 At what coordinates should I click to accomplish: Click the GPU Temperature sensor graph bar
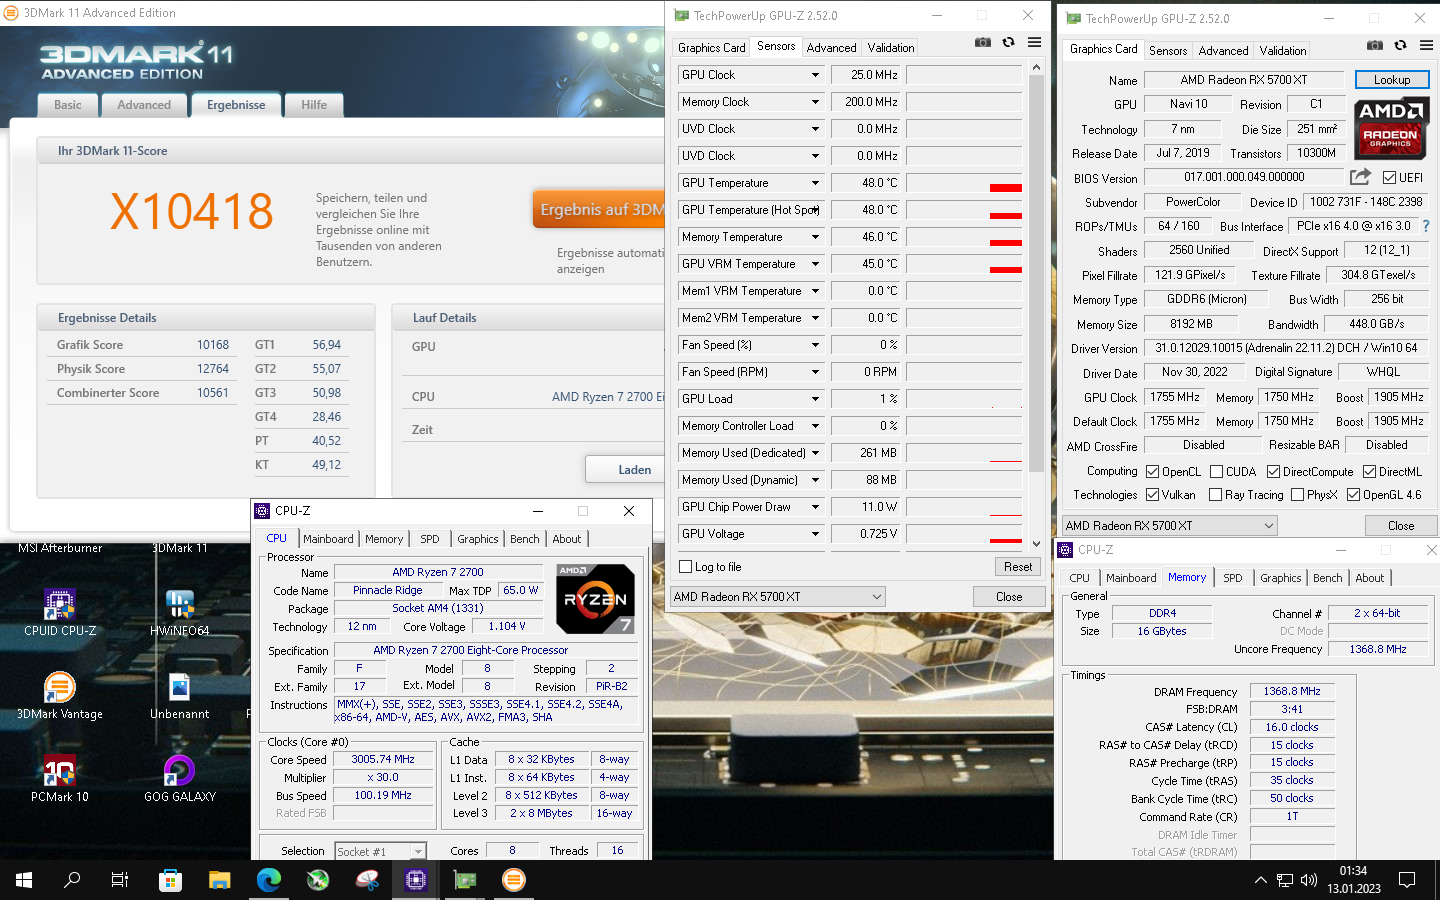[x=964, y=183]
